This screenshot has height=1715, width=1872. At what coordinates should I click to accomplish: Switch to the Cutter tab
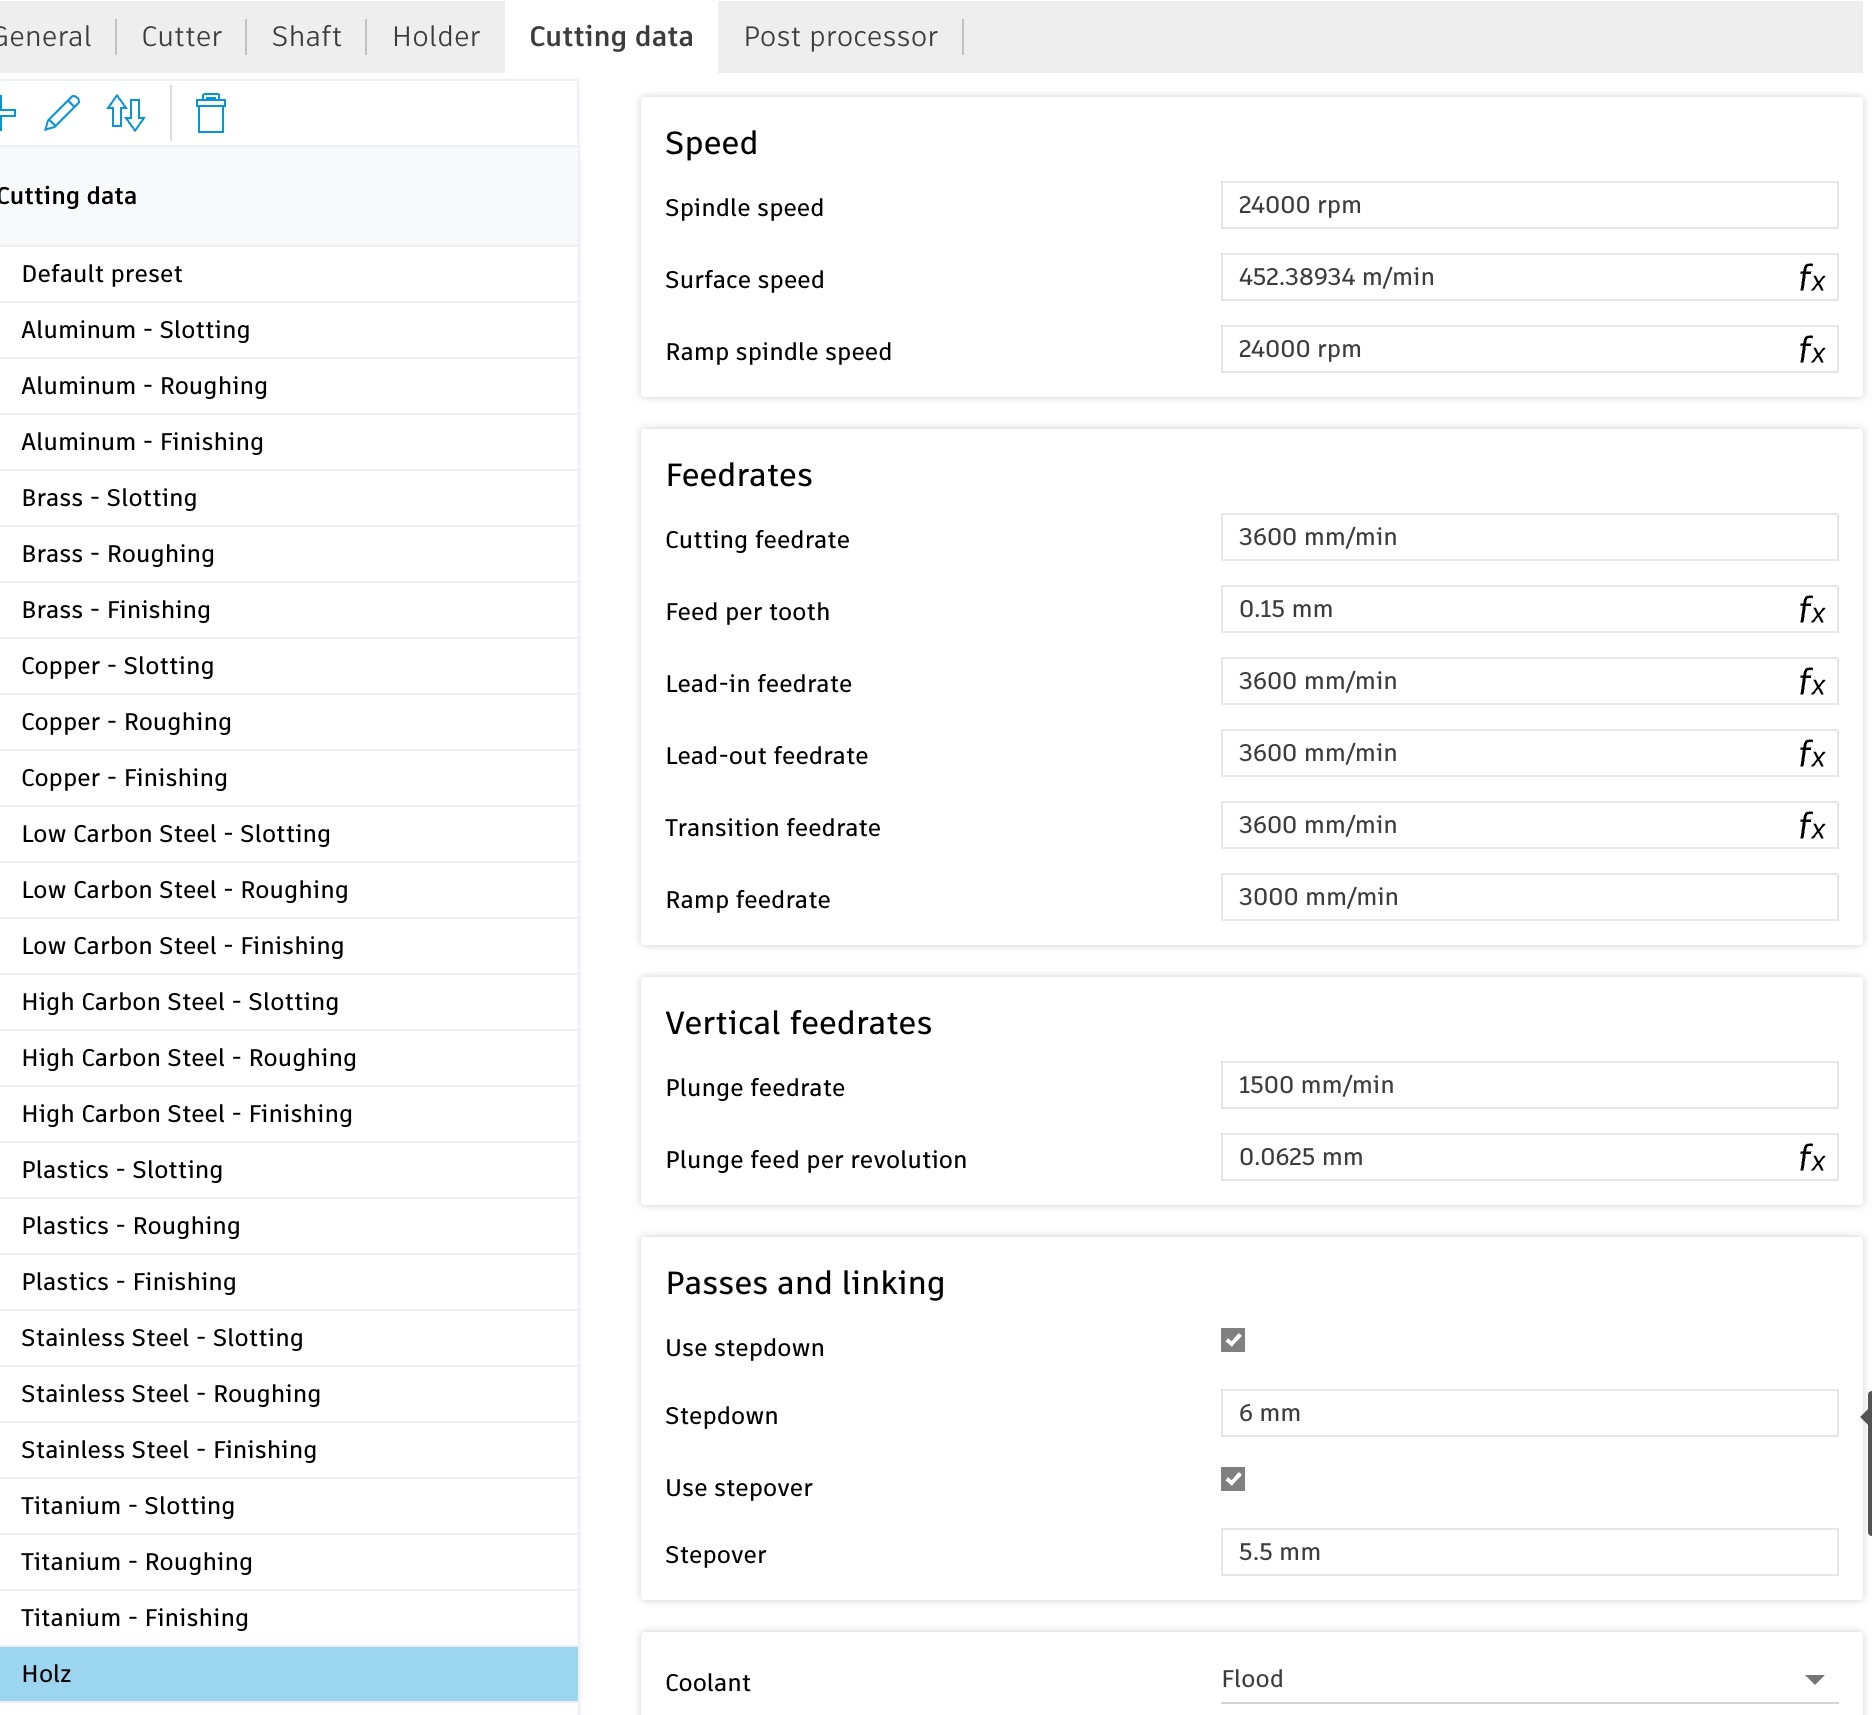coord(181,37)
